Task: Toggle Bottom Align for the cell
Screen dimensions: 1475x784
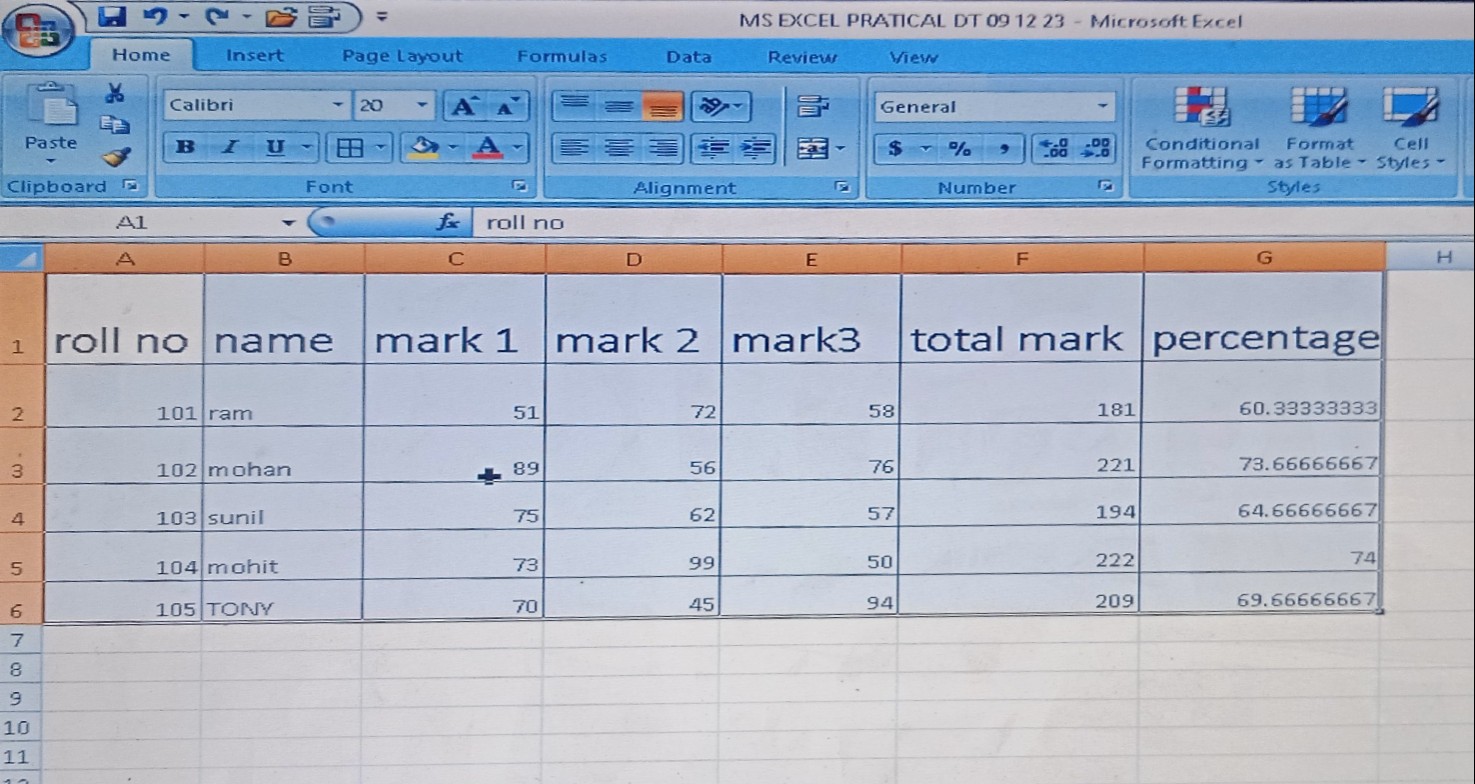Action: coord(661,106)
